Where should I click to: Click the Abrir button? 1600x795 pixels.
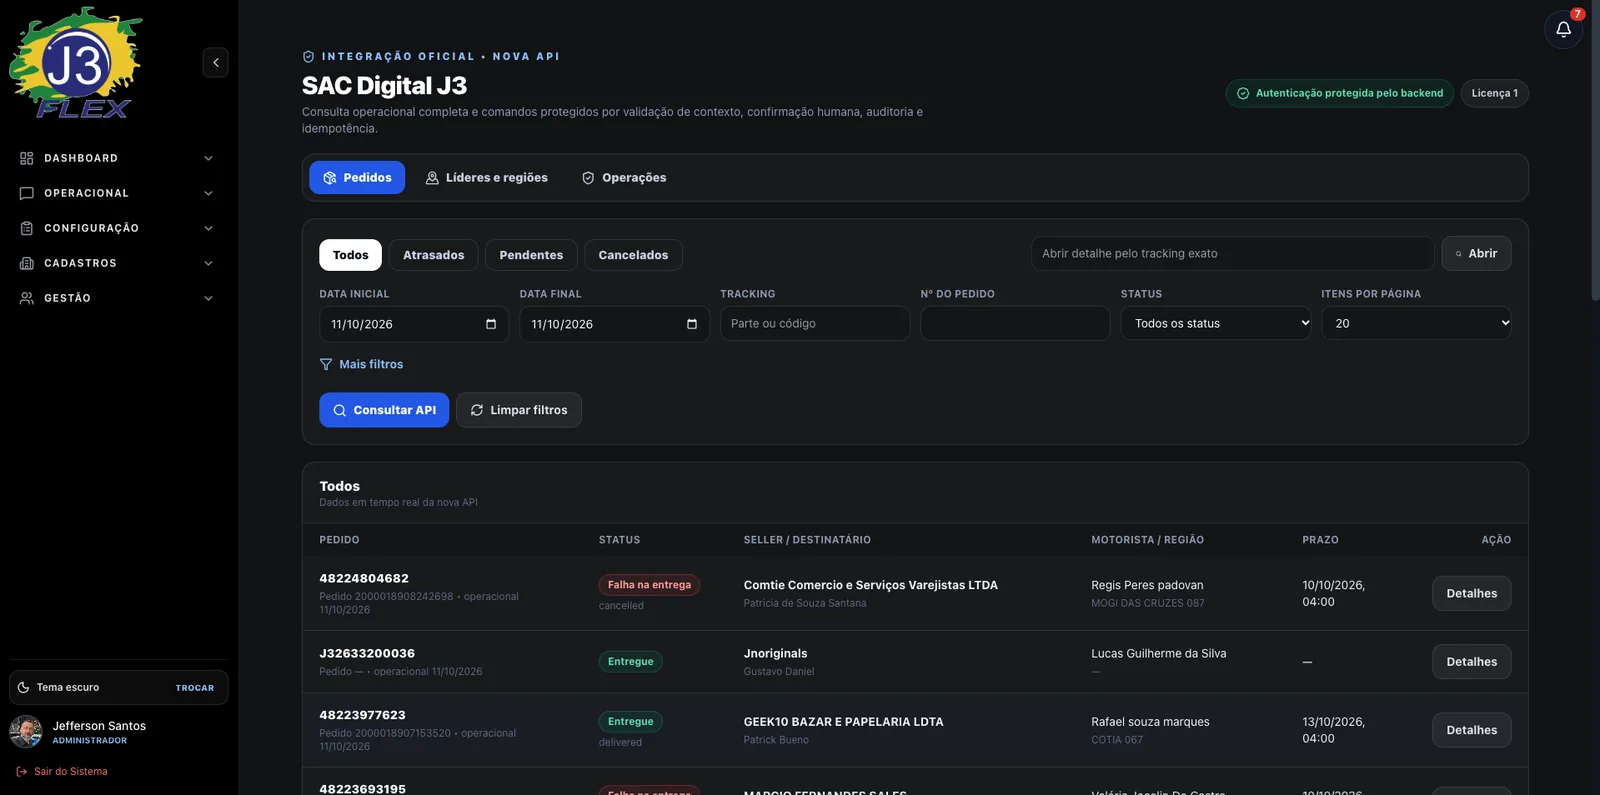1476,253
